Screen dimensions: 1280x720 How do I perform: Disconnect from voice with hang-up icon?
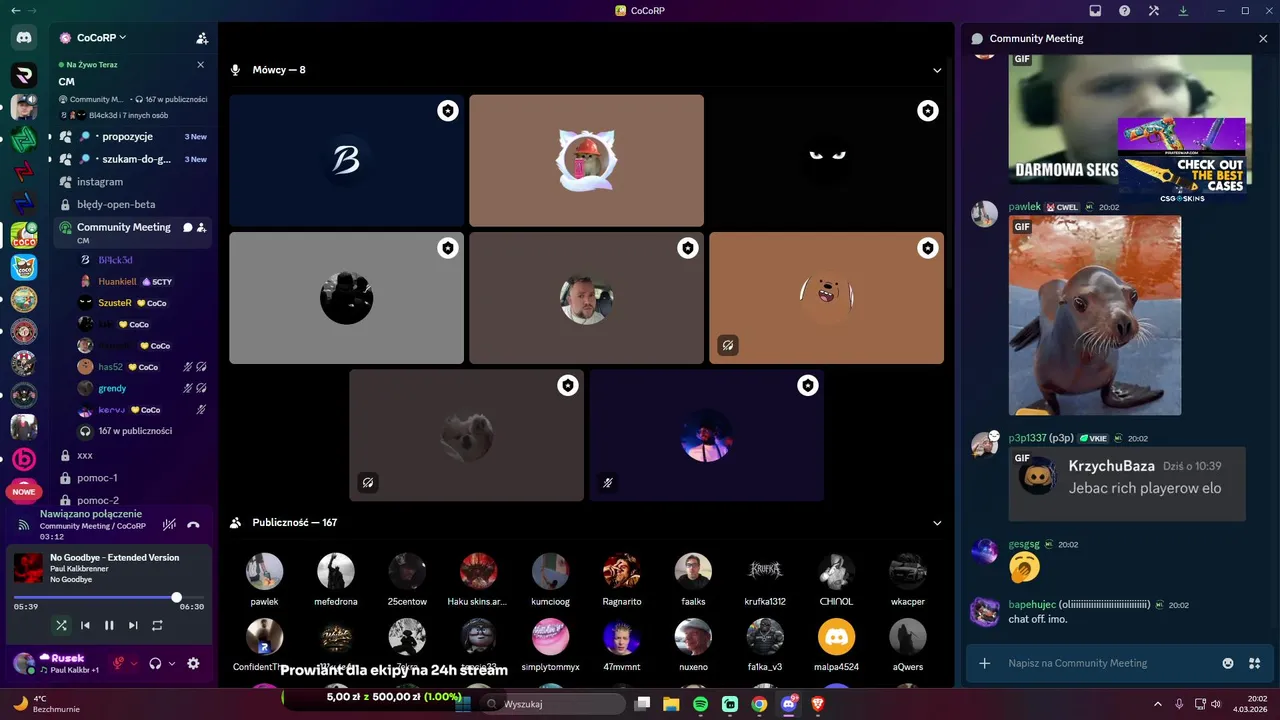193,524
